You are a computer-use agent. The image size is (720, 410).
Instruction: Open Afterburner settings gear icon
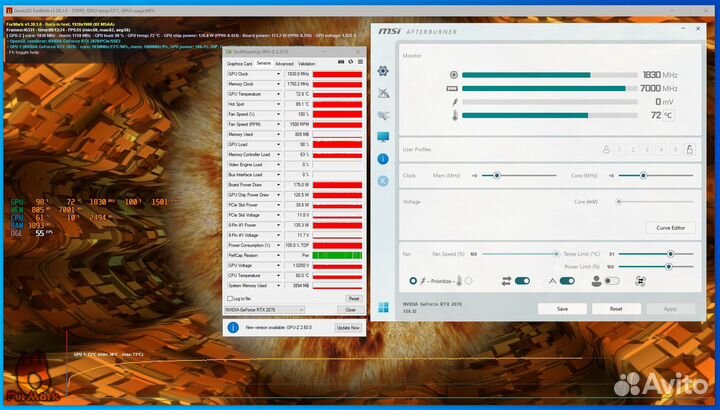383,71
